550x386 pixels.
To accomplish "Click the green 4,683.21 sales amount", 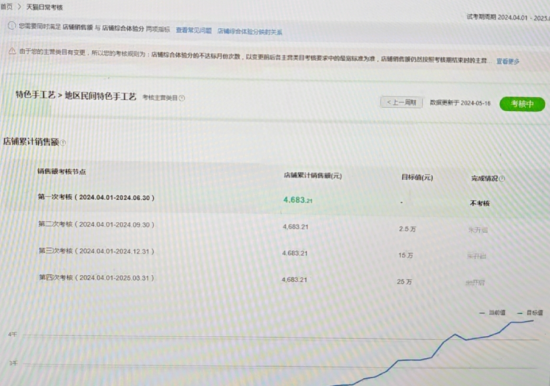I will pyautogui.click(x=297, y=200).
